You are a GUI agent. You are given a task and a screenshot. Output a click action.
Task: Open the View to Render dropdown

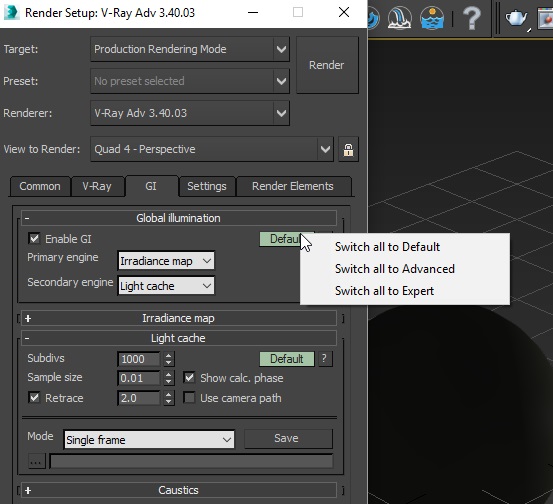(x=212, y=149)
